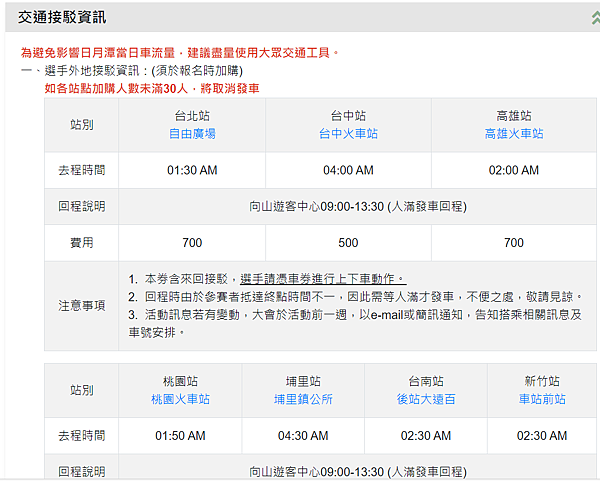Click the 500 fee cell
600x481 pixels.
348,243
